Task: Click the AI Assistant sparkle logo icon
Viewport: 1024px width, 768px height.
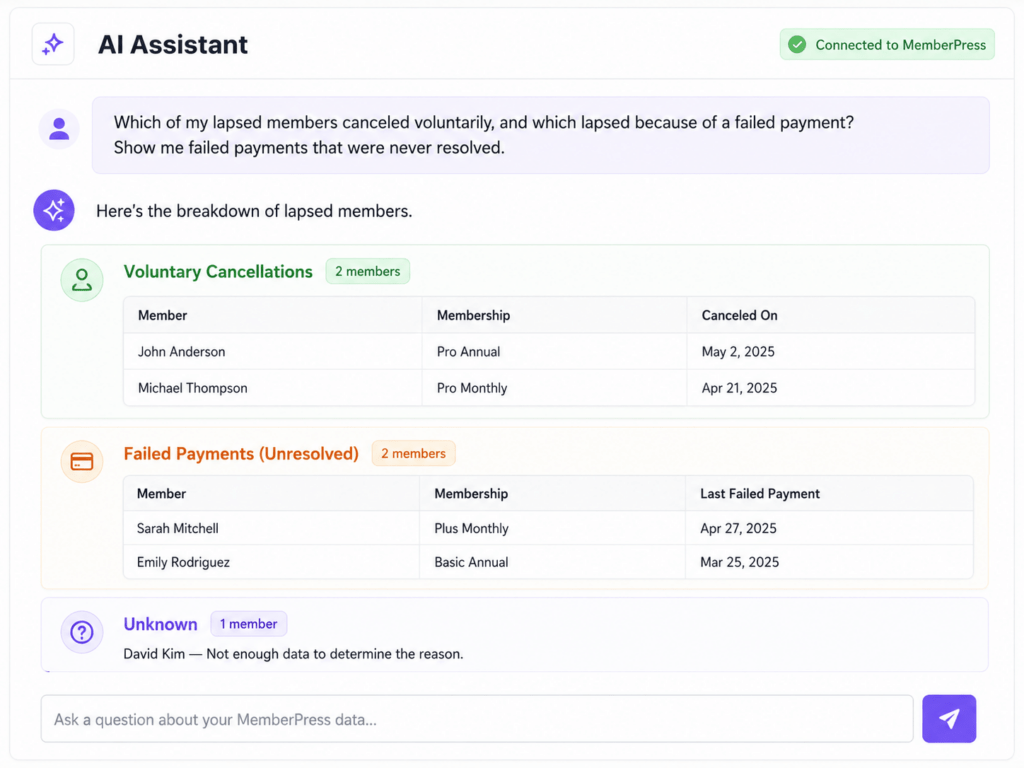Action: click(x=53, y=44)
